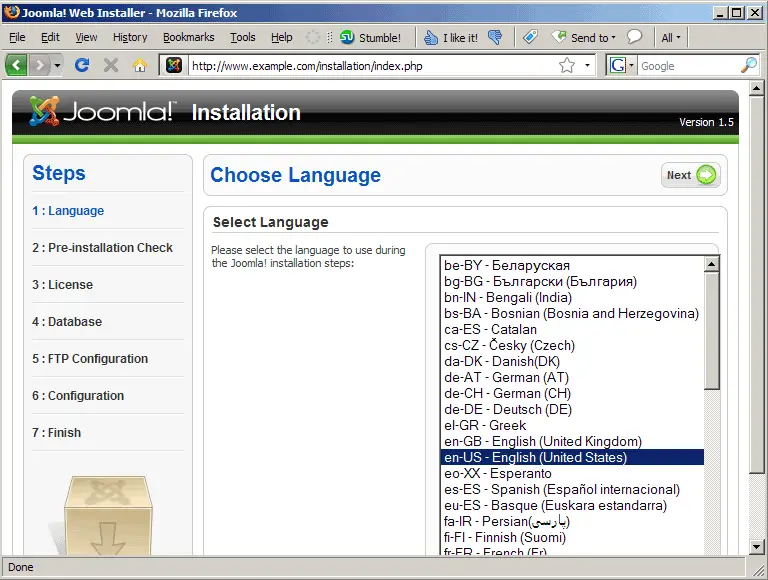Image resolution: width=768 pixels, height=580 pixels.
Task: Click language list scroll up arrow
Action: [711, 265]
